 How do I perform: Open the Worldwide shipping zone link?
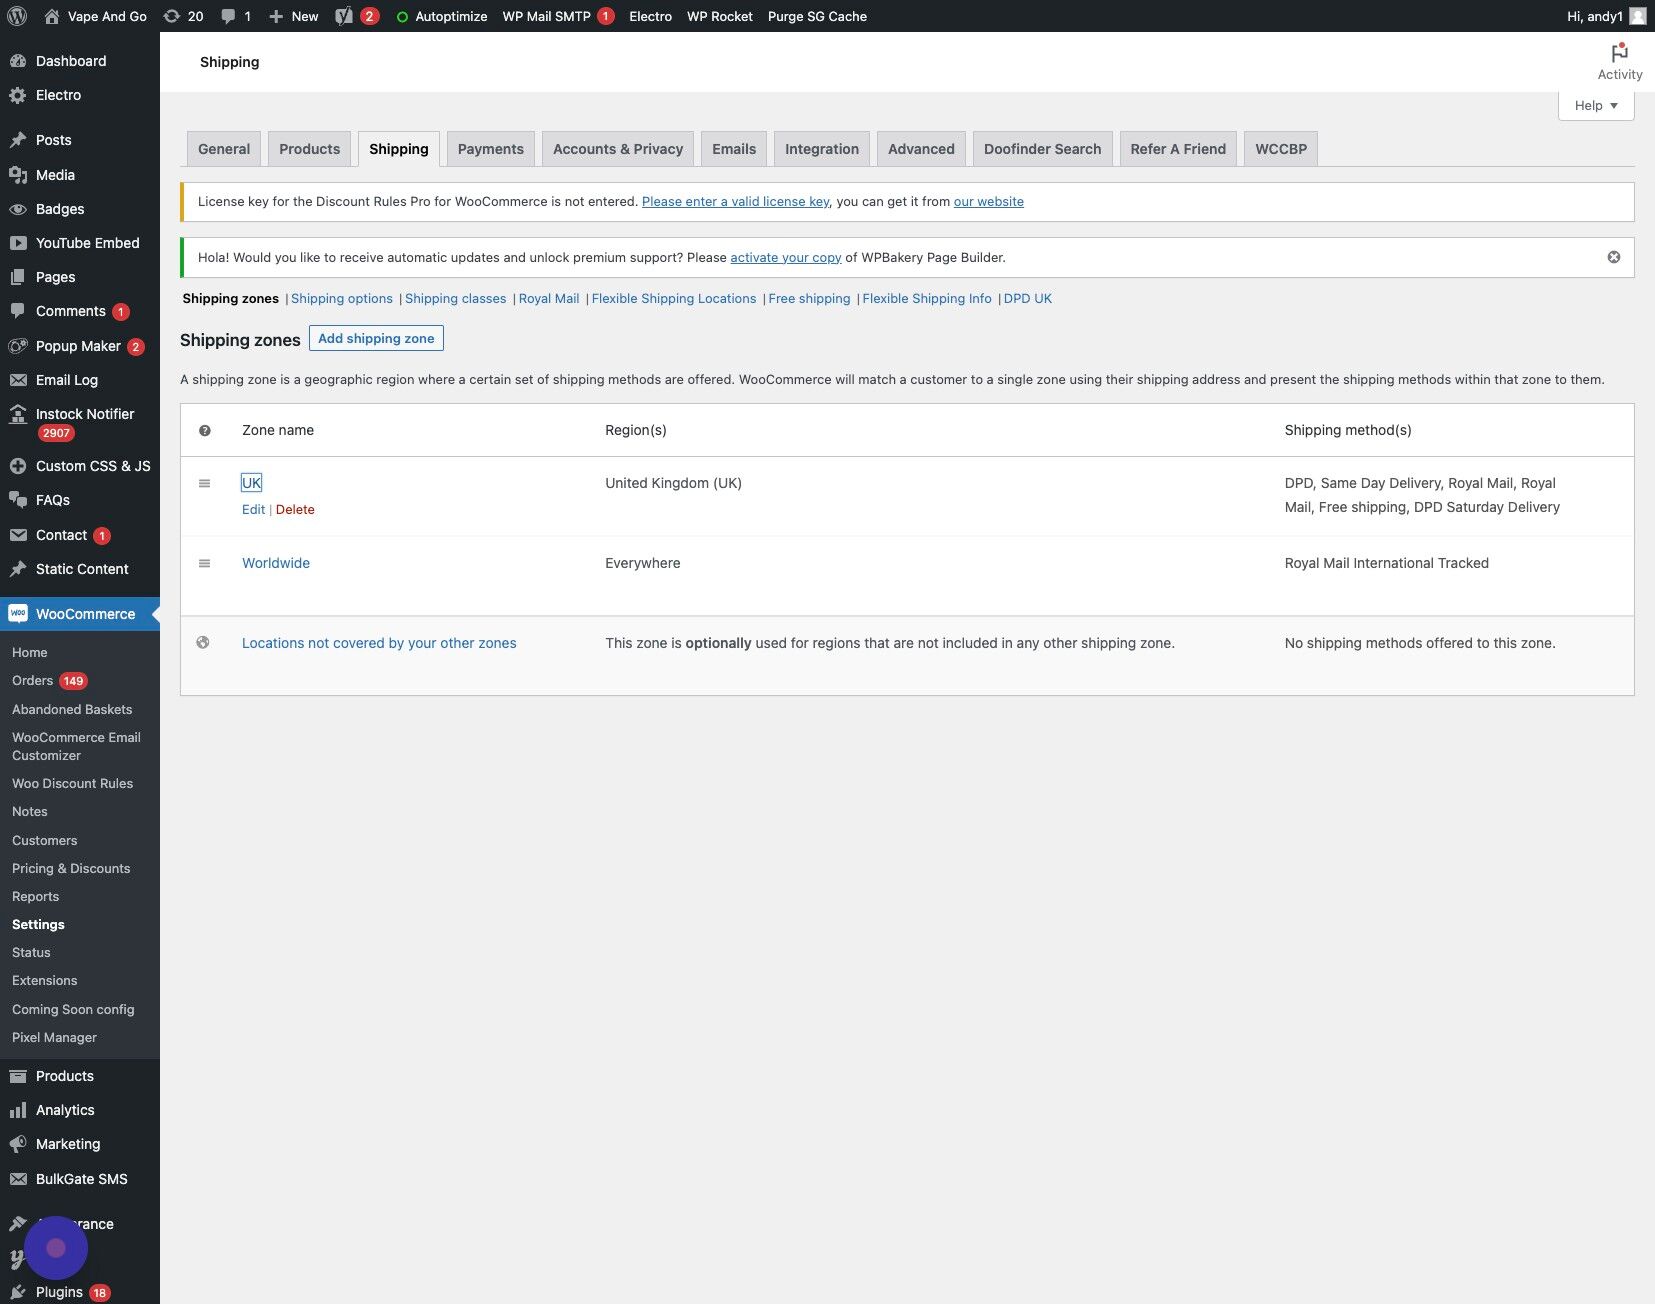pyautogui.click(x=276, y=563)
